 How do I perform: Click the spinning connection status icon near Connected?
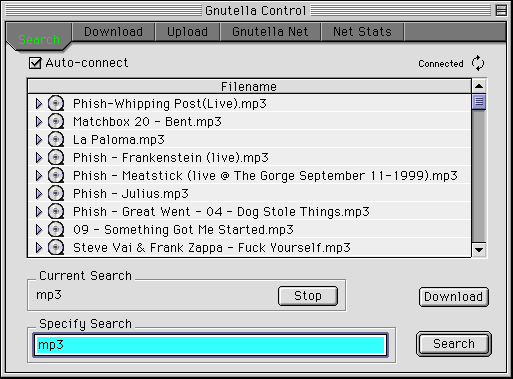tap(478, 63)
